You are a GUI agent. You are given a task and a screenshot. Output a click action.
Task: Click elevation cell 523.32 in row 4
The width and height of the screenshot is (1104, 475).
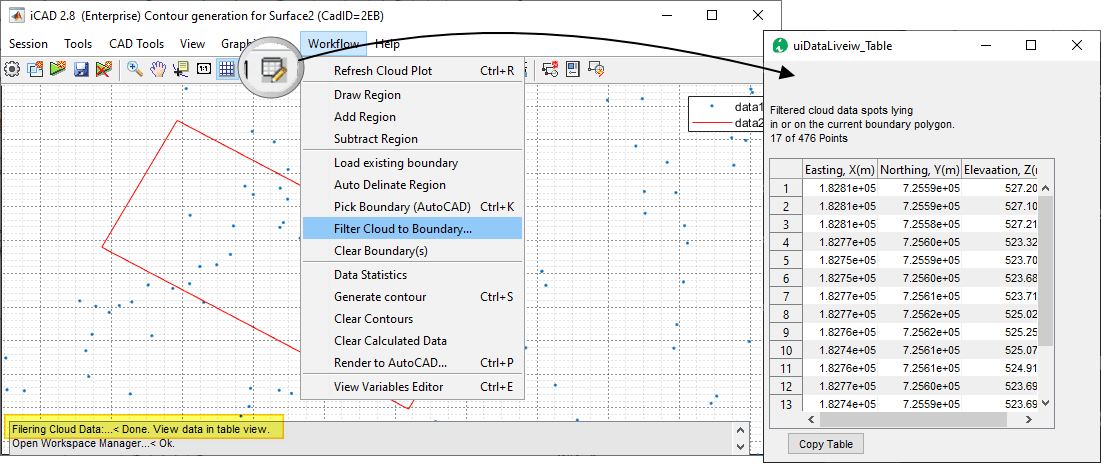[1000, 242]
